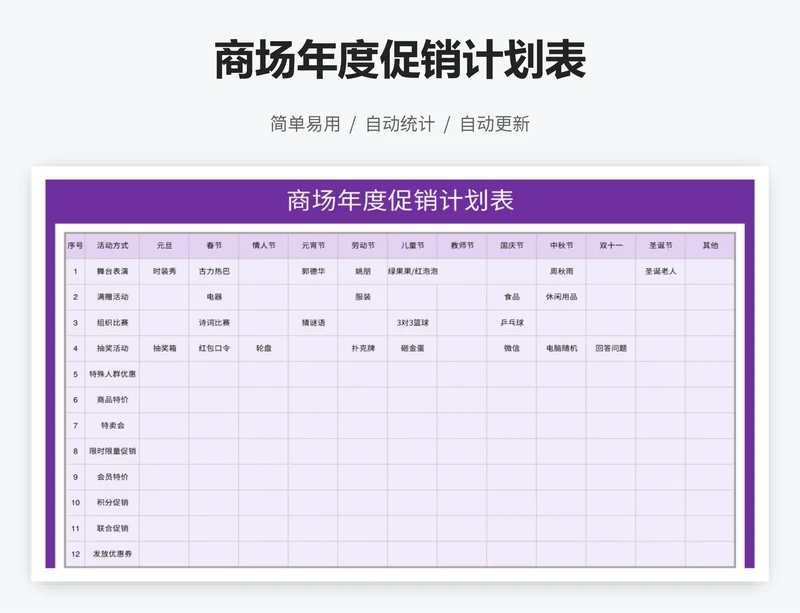
Task: Click the '诗词比赛' cell
Action: pyautogui.click(x=214, y=323)
